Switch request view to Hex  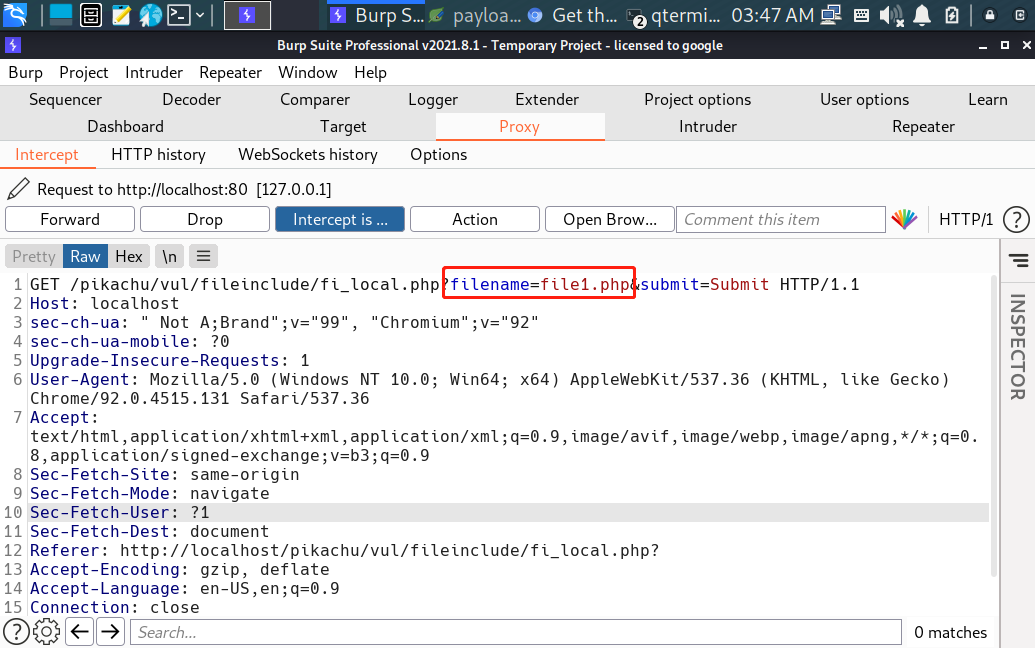pos(129,256)
